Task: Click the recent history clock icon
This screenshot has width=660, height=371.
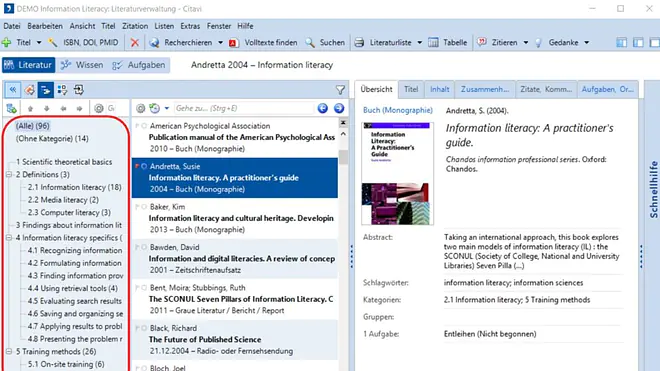Action: coord(155,109)
